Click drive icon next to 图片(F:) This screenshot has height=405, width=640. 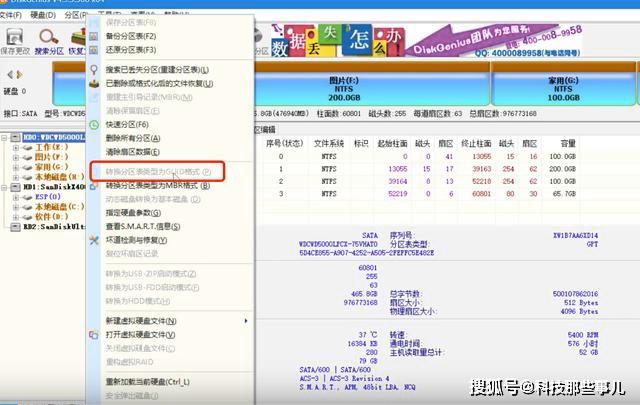click(x=27, y=157)
